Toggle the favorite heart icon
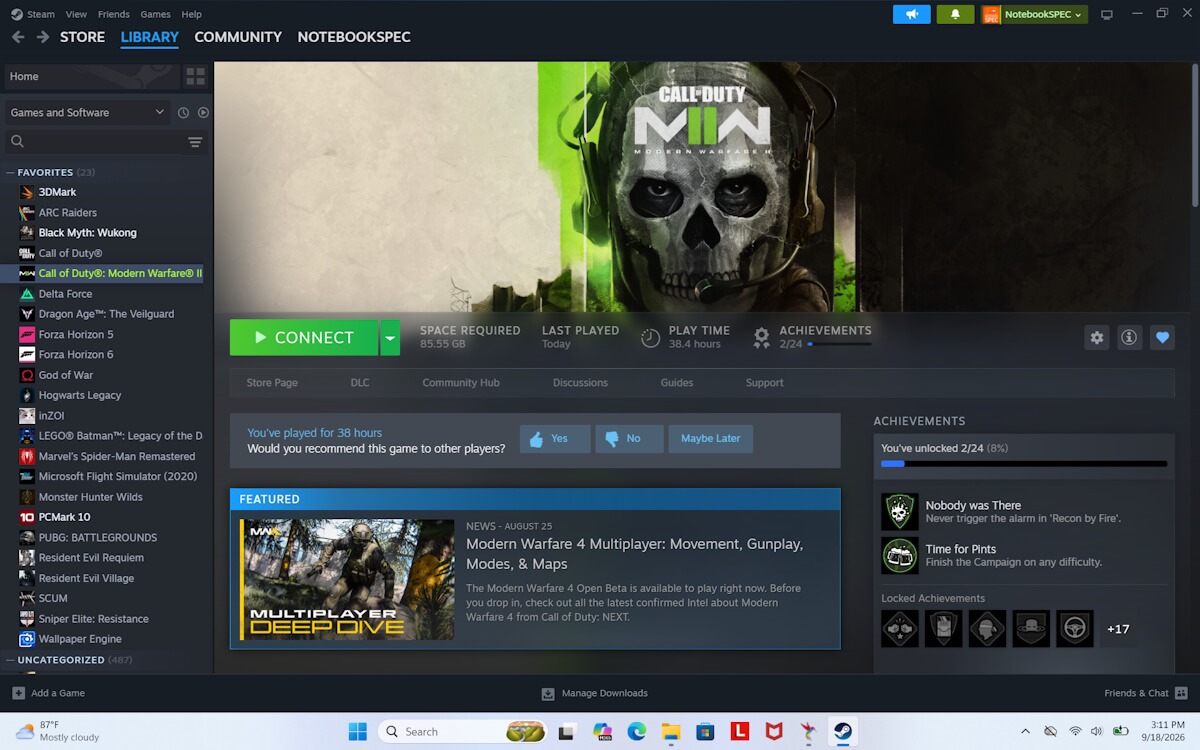The width and height of the screenshot is (1200, 750). point(1162,338)
